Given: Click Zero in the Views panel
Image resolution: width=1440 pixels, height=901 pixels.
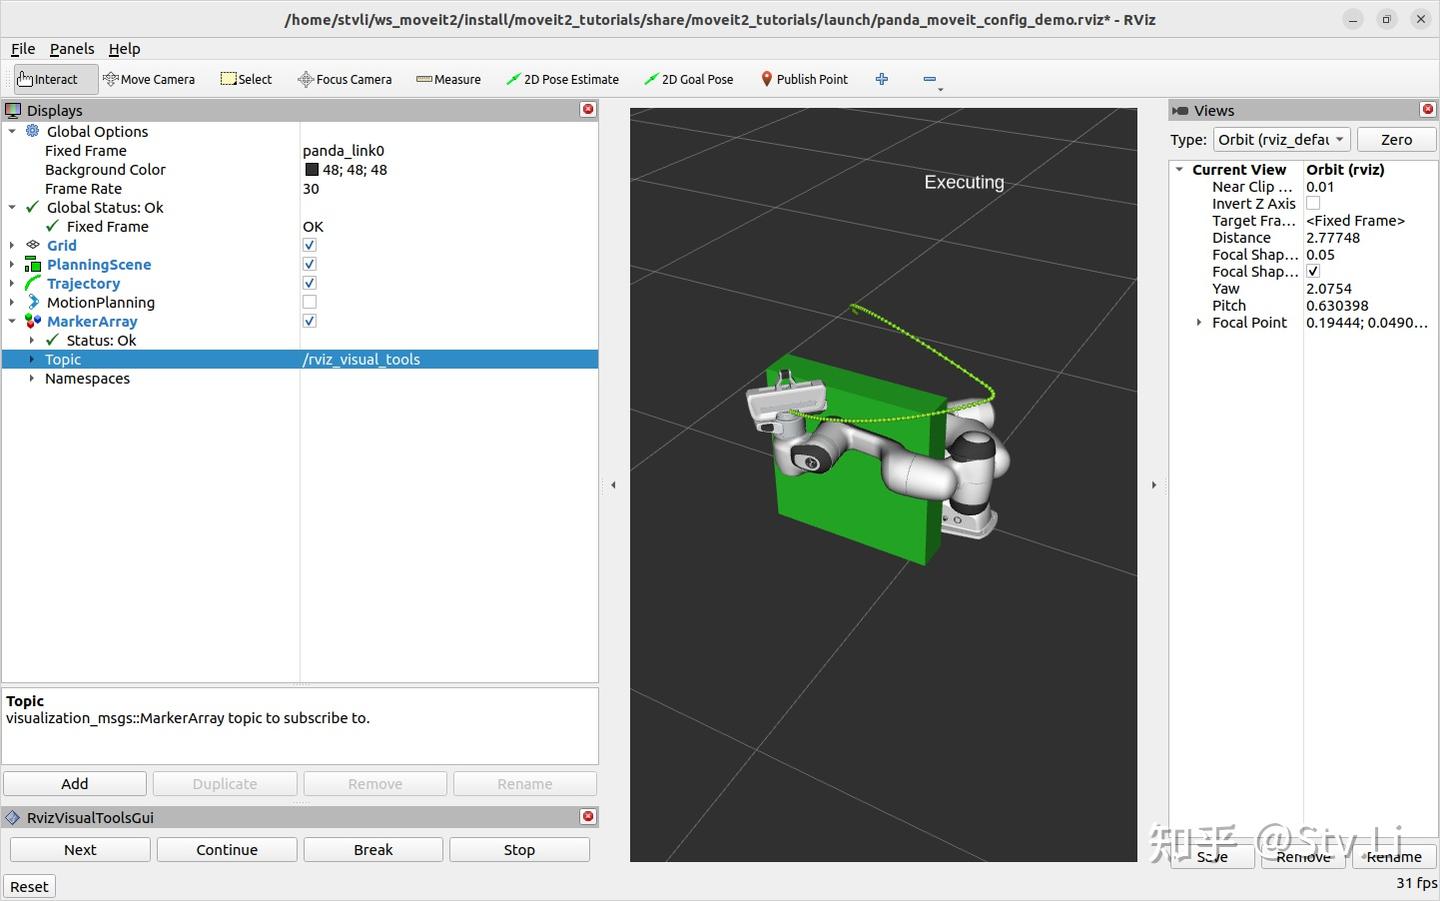Looking at the screenshot, I should [x=1396, y=139].
